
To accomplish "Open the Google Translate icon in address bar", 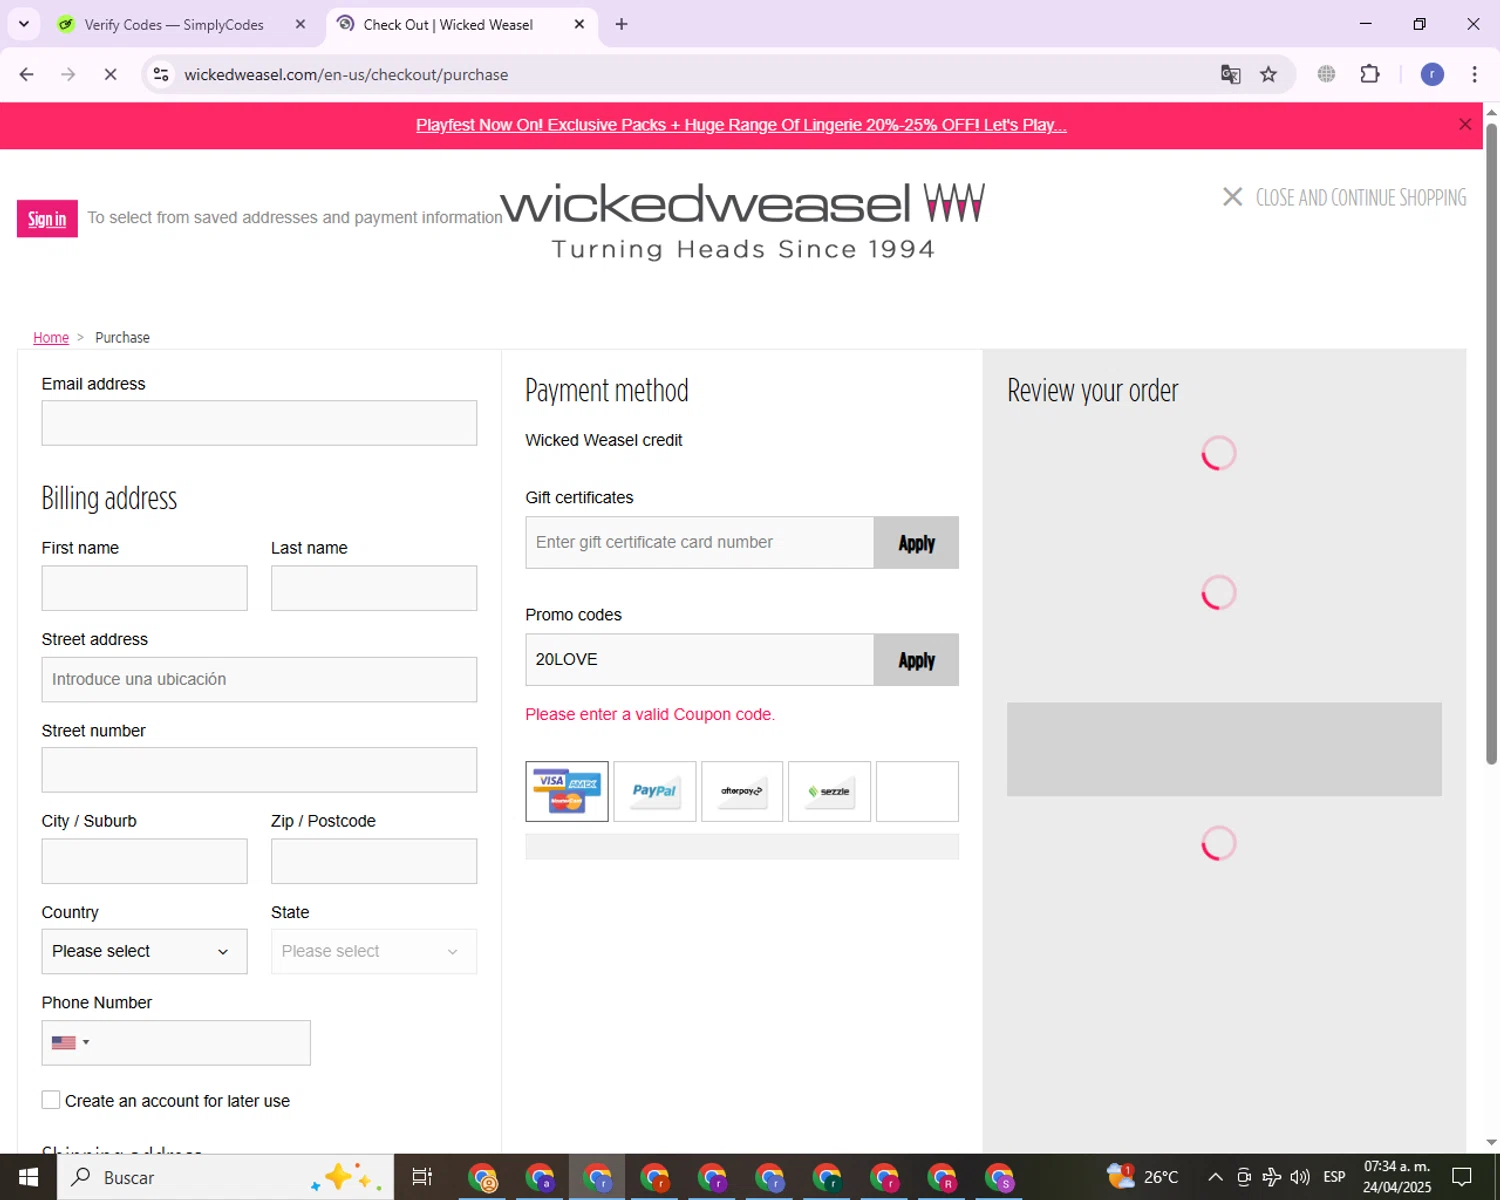I will [x=1231, y=74].
